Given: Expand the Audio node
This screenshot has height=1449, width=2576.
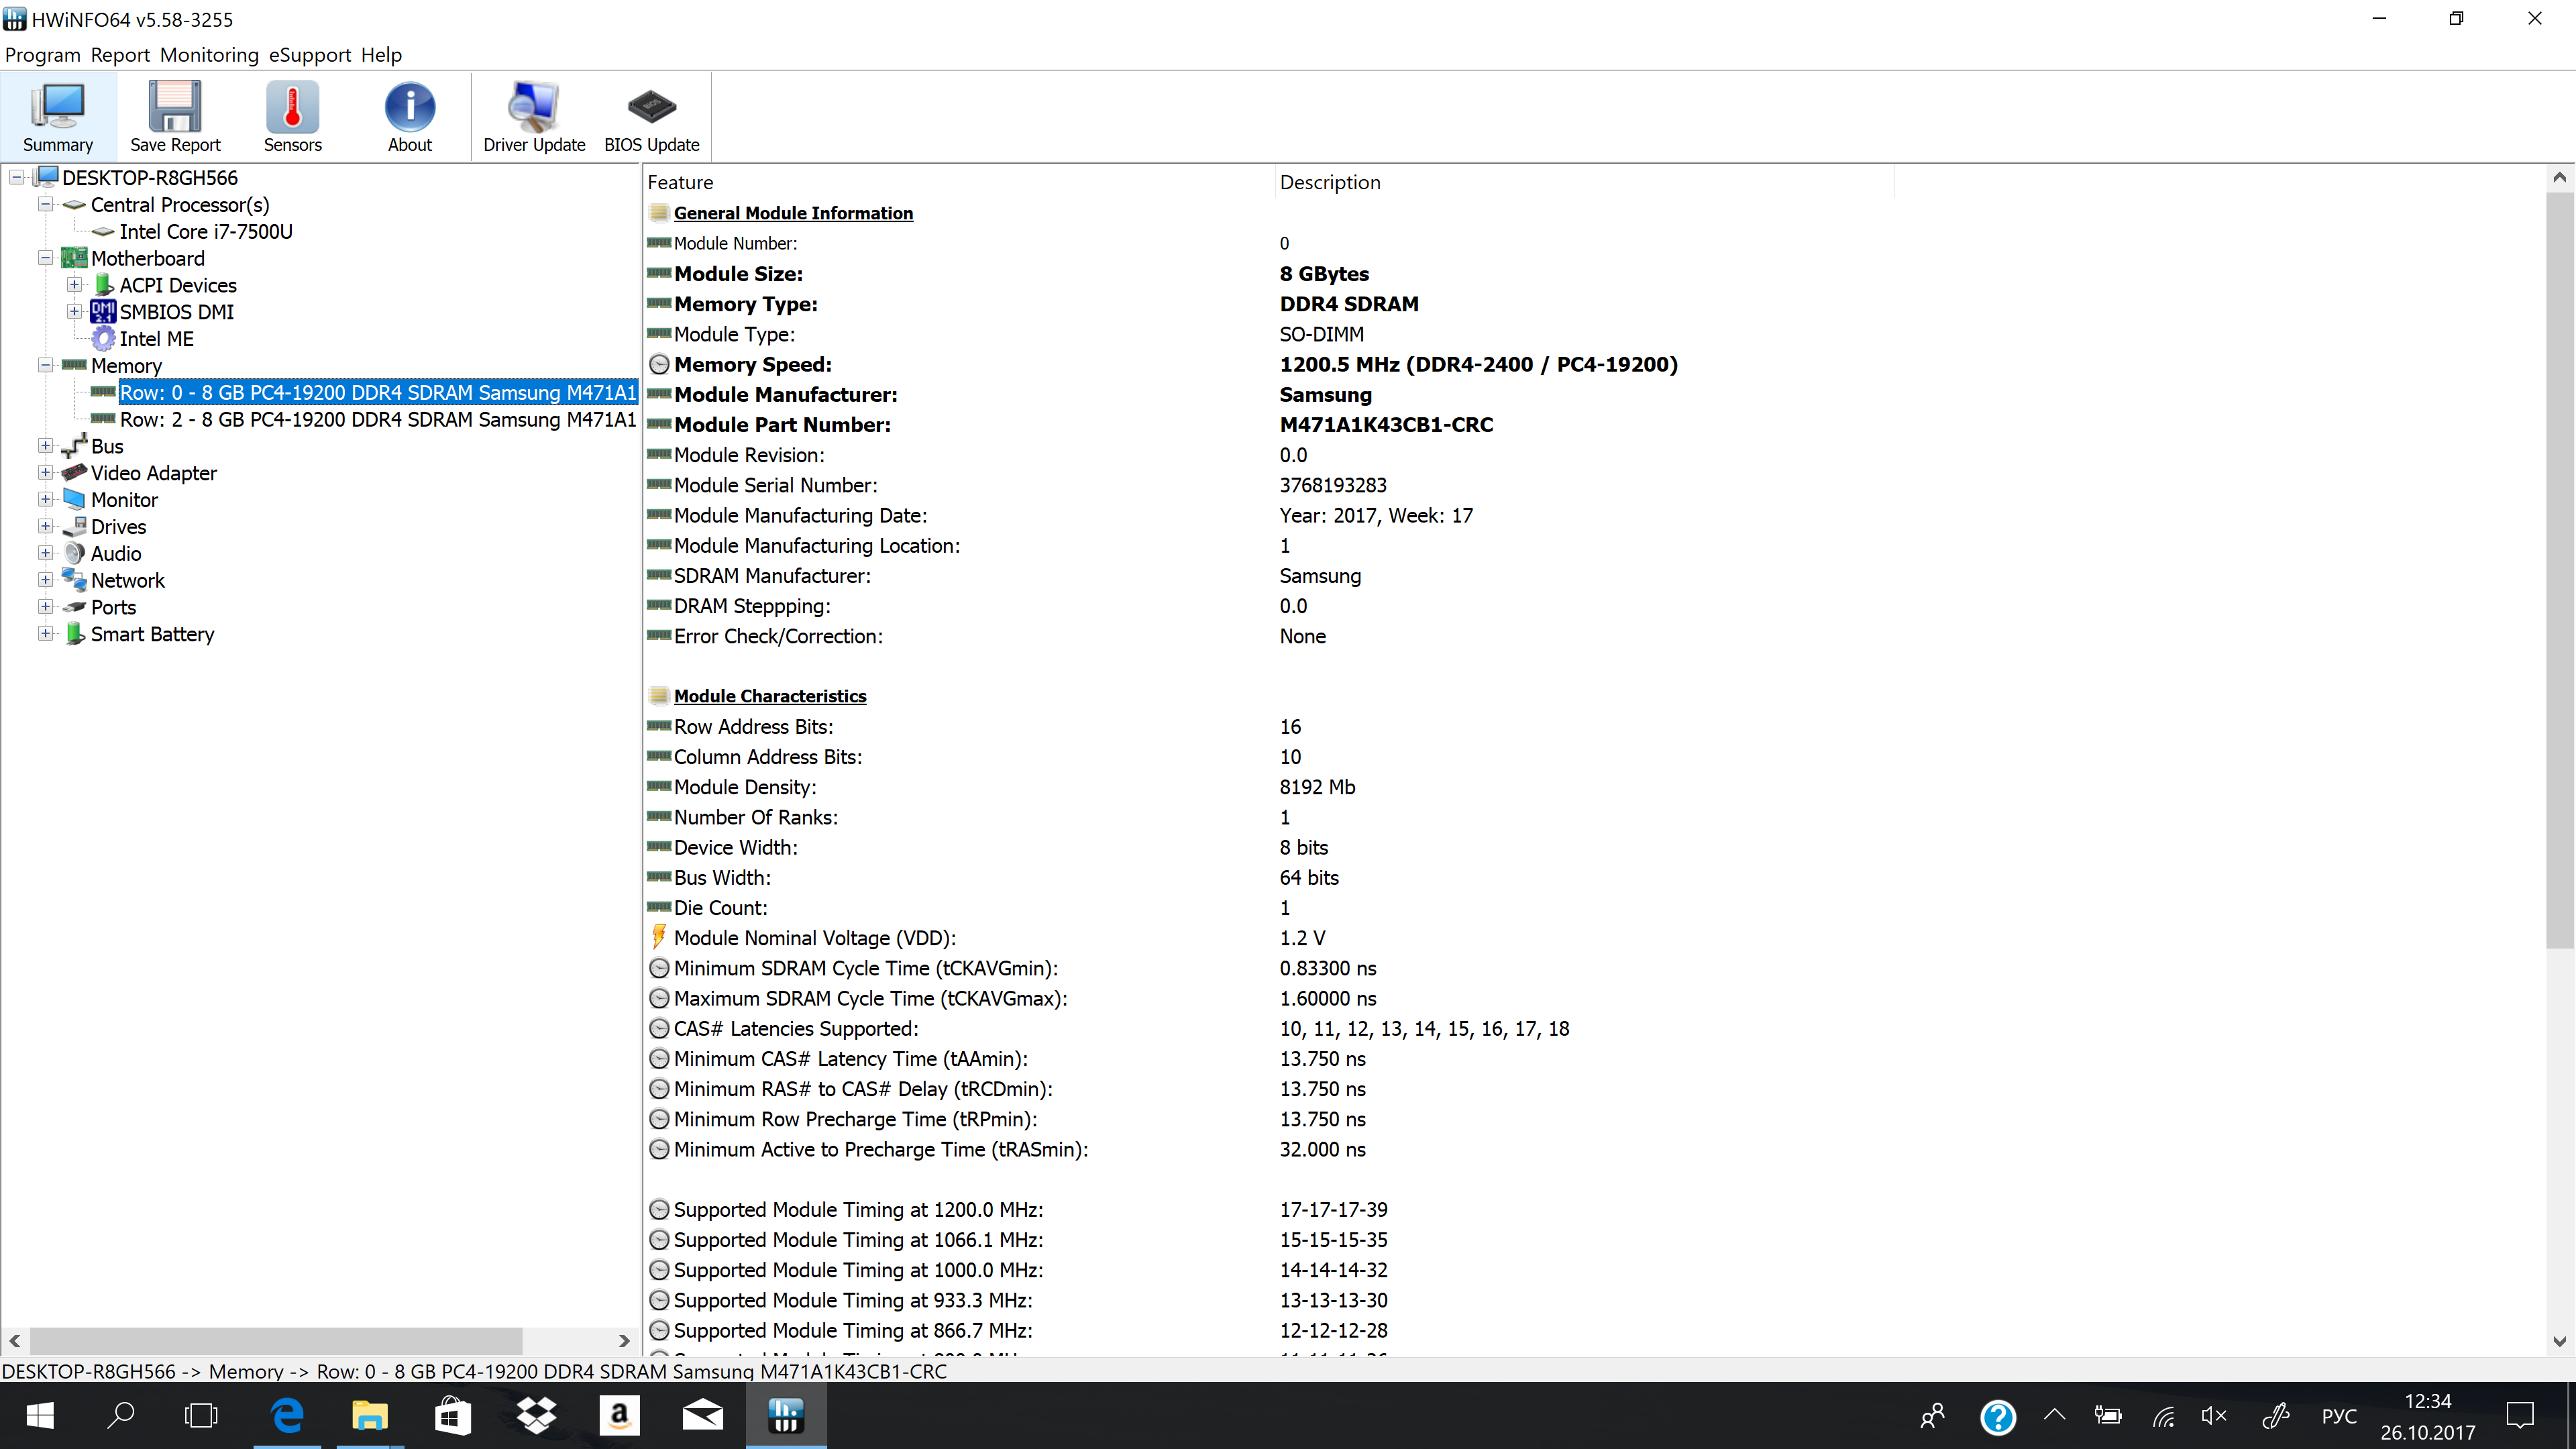Looking at the screenshot, I should point(45,553).
